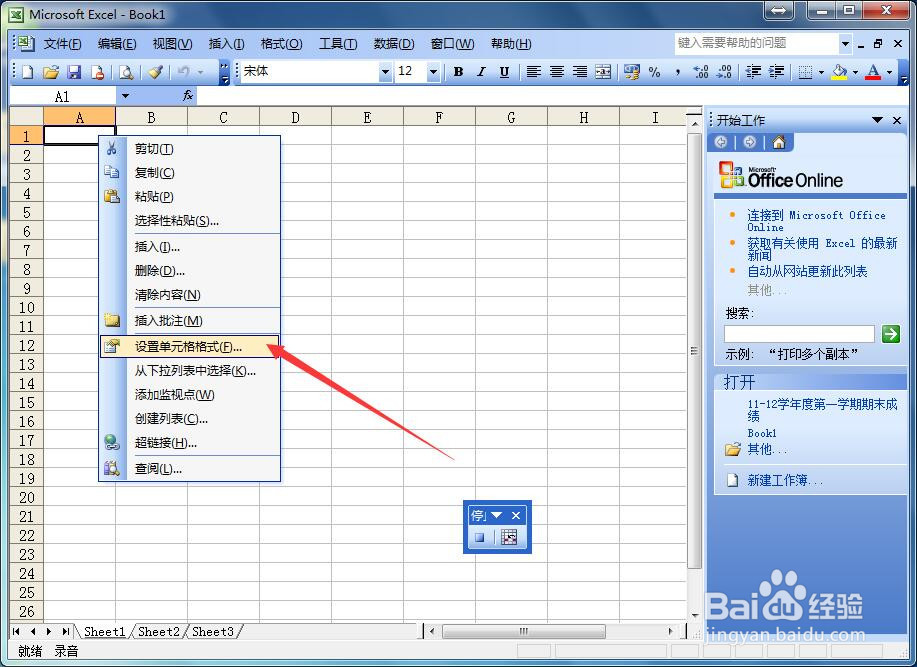Center text in the cell

click(x=557, y=72)
